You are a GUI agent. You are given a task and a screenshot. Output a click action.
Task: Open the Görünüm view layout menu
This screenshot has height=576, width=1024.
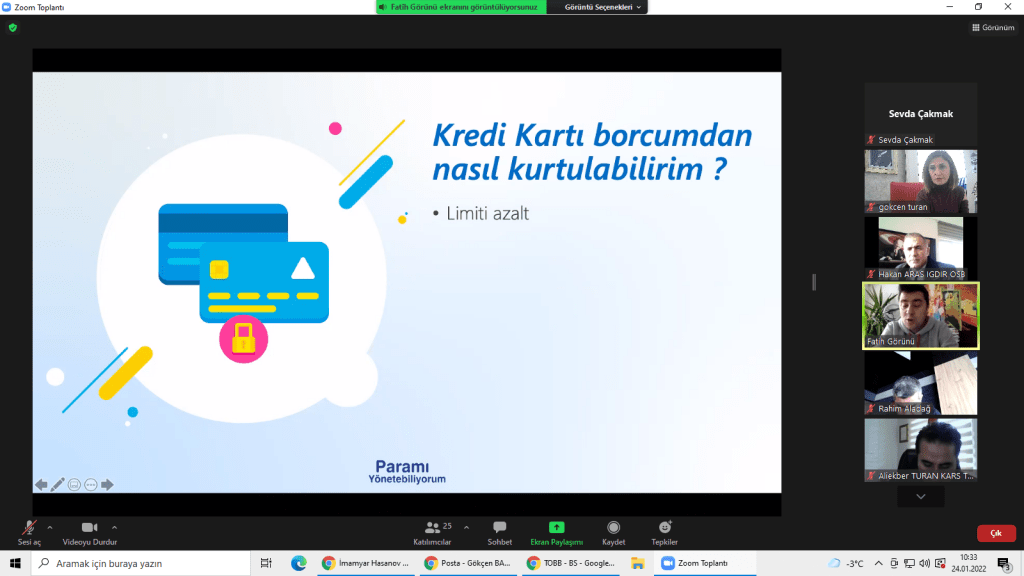pos(993,27)
